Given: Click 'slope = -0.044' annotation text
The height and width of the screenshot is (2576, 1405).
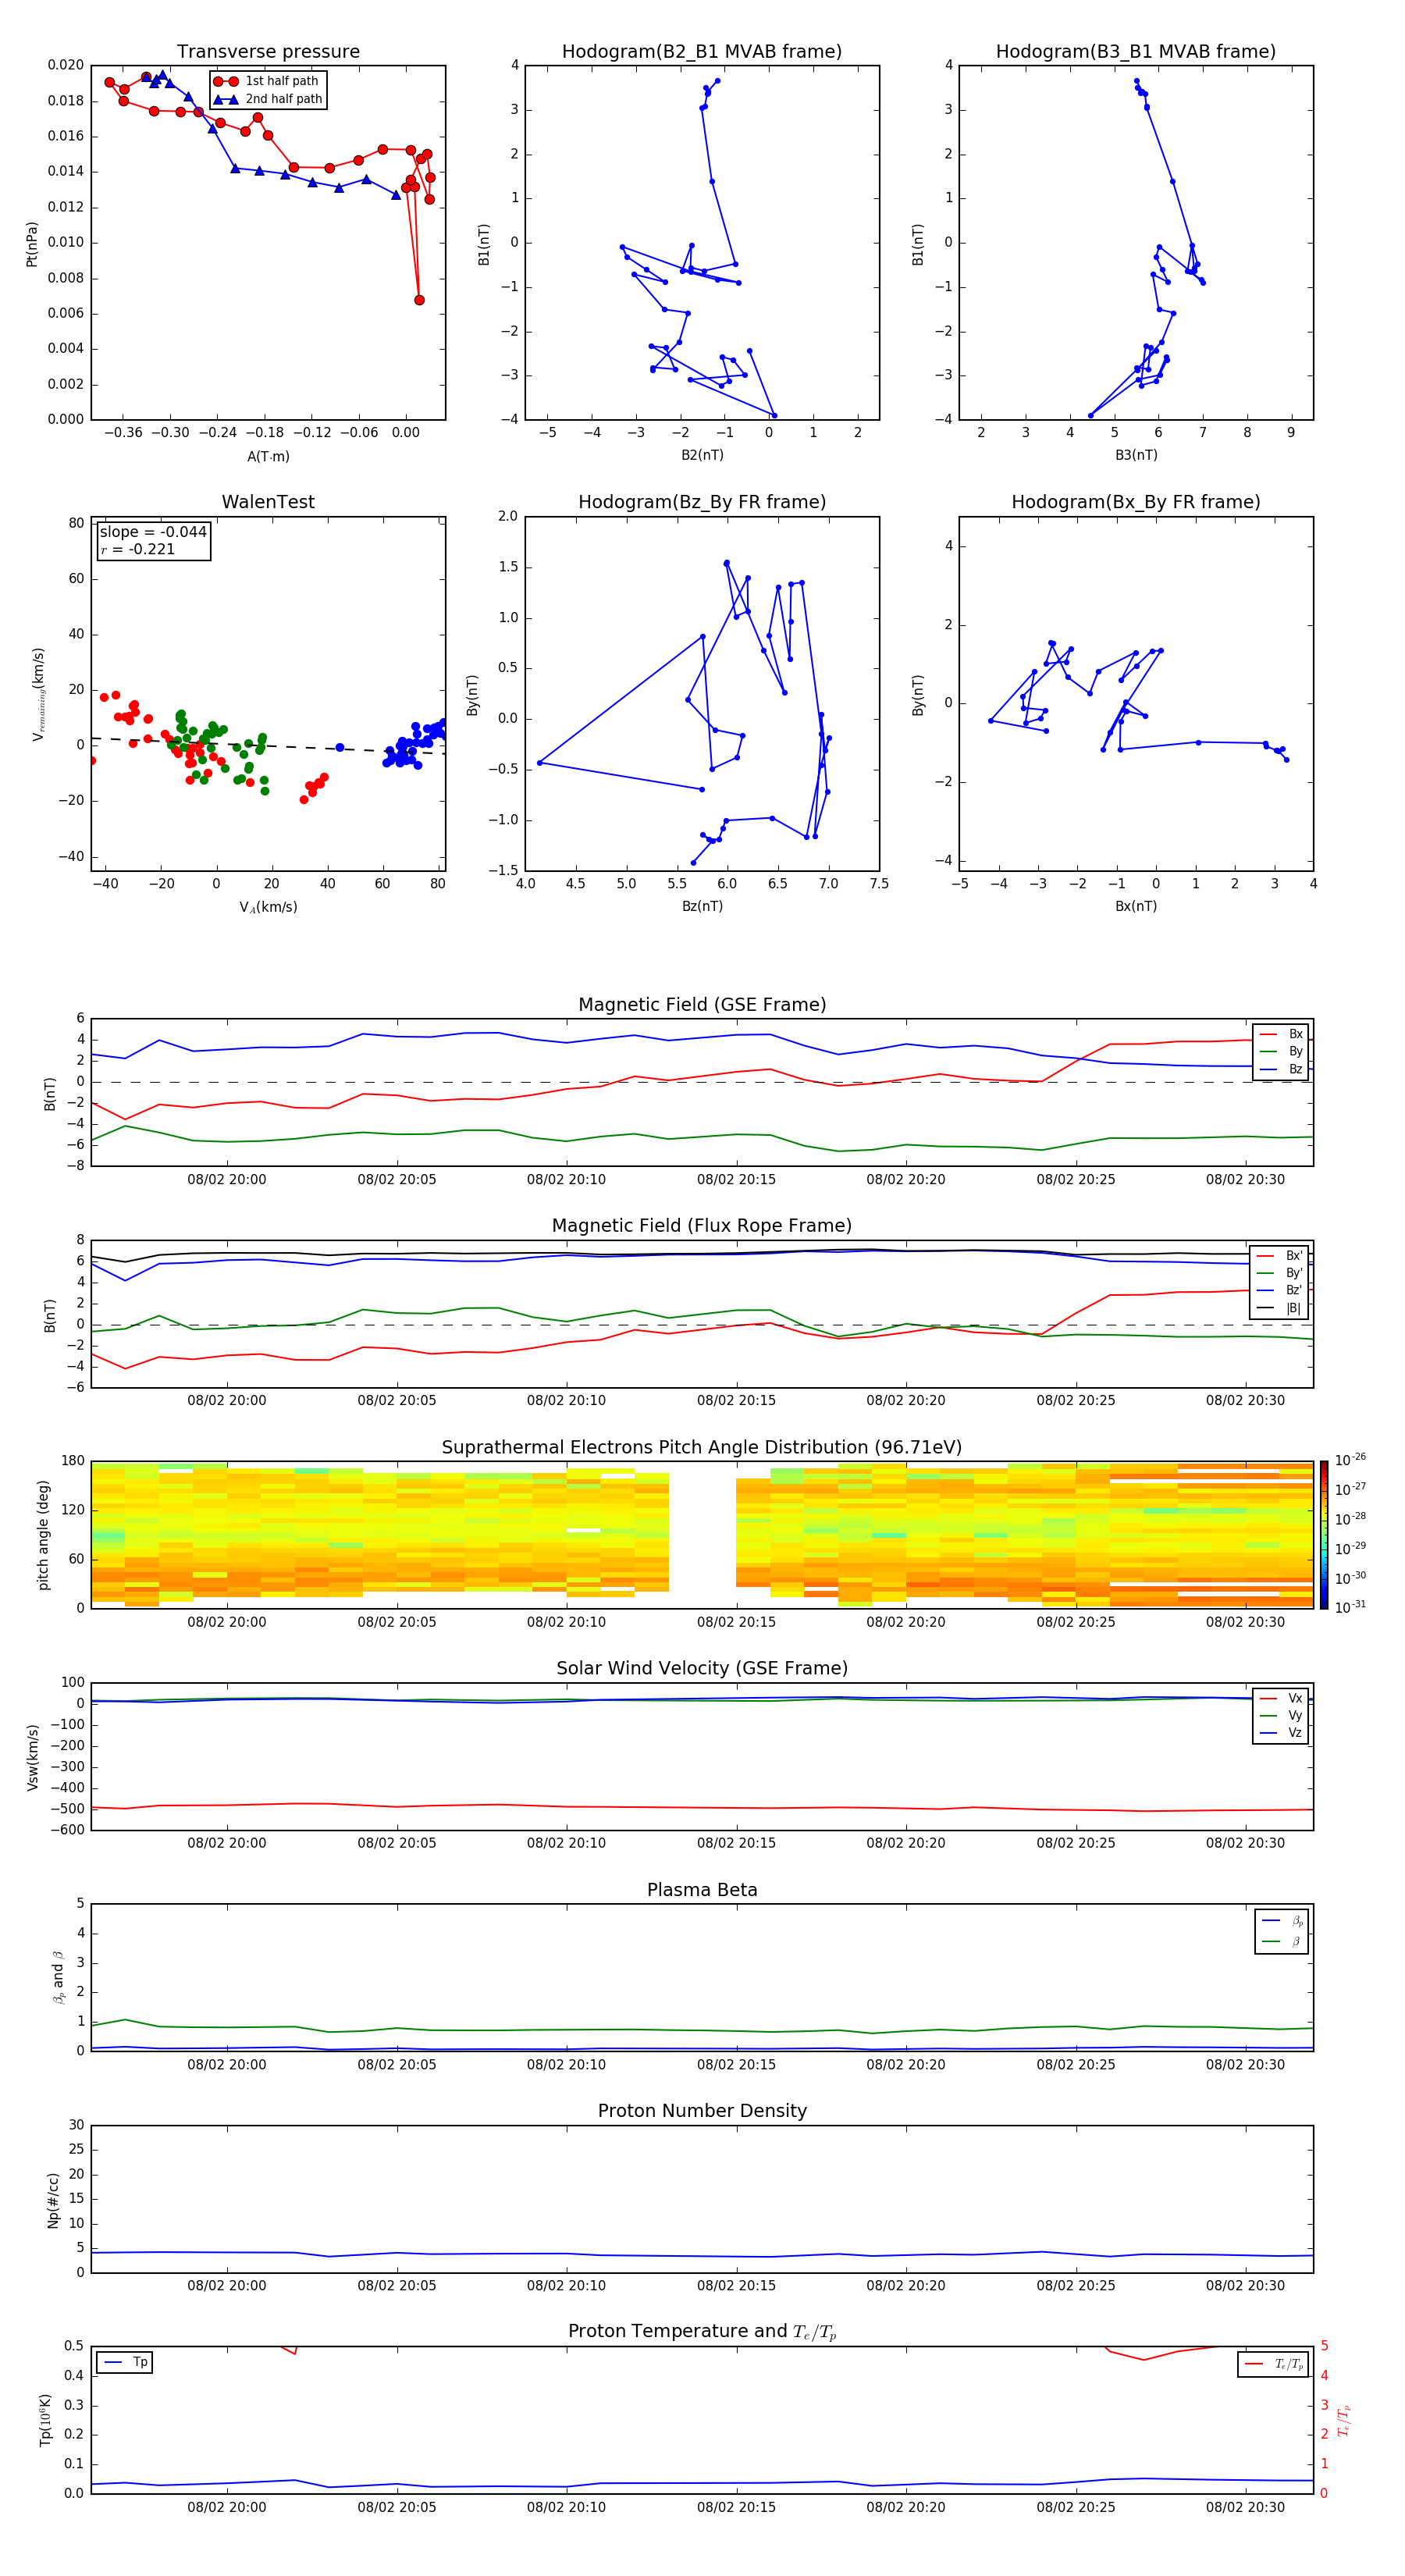Looking at the screenshot, I should pos(153,532).
